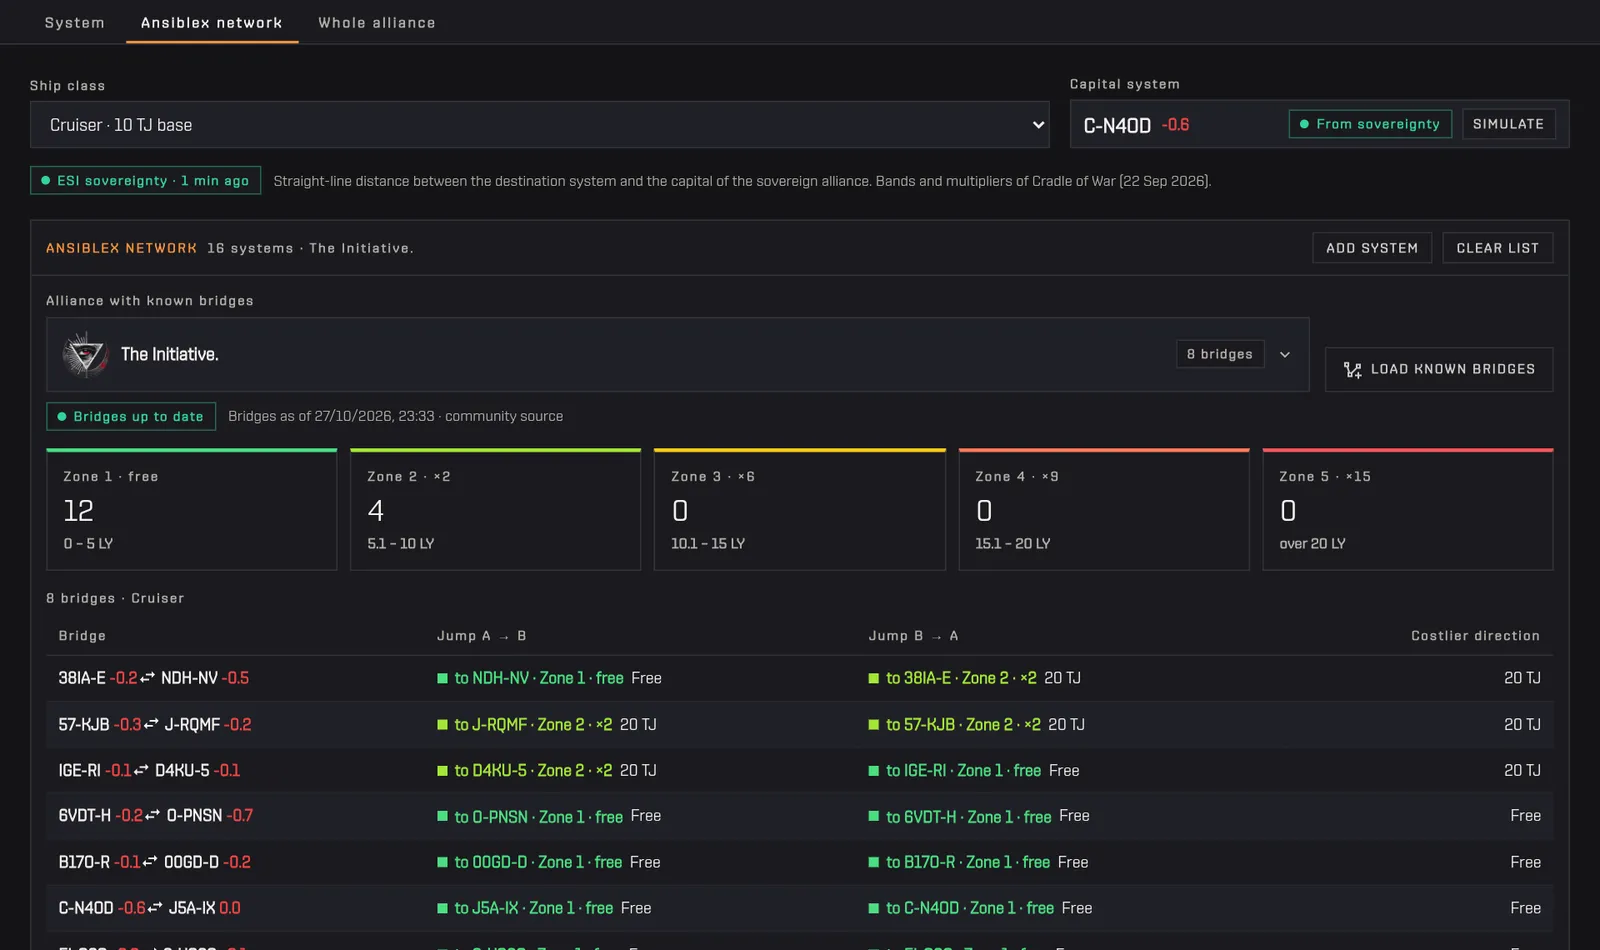Click the ESI sovereignty status badge
1600x950 pixels.
[x=145, y=180]
